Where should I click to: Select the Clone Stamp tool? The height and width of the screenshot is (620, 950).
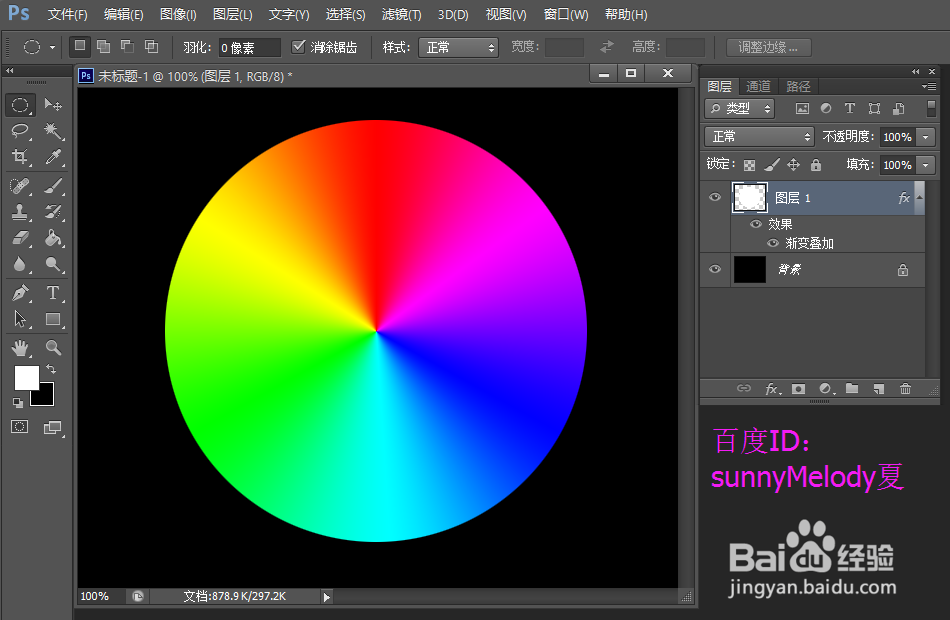point(20,212)
